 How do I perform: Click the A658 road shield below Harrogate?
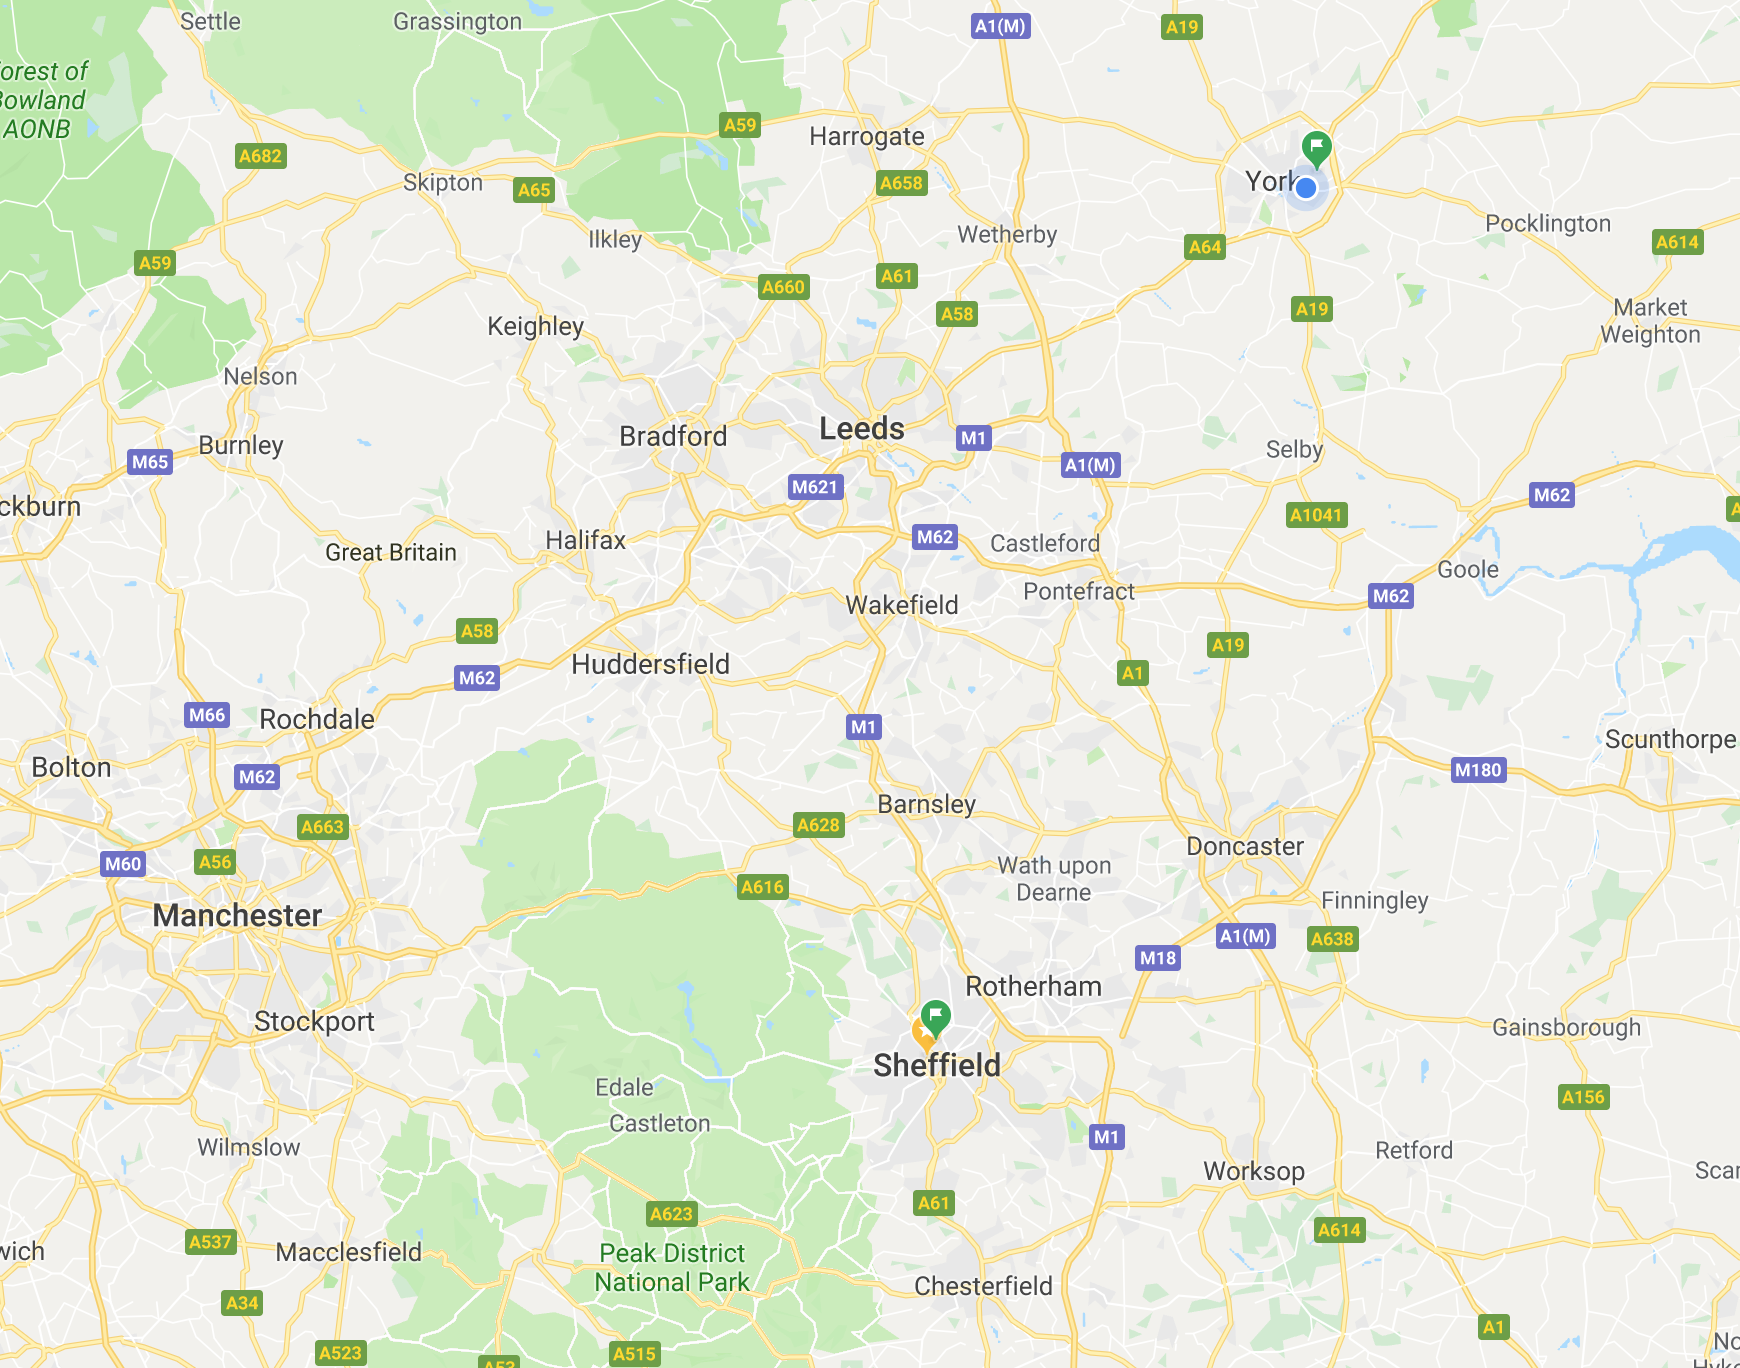tap(901, 183)
